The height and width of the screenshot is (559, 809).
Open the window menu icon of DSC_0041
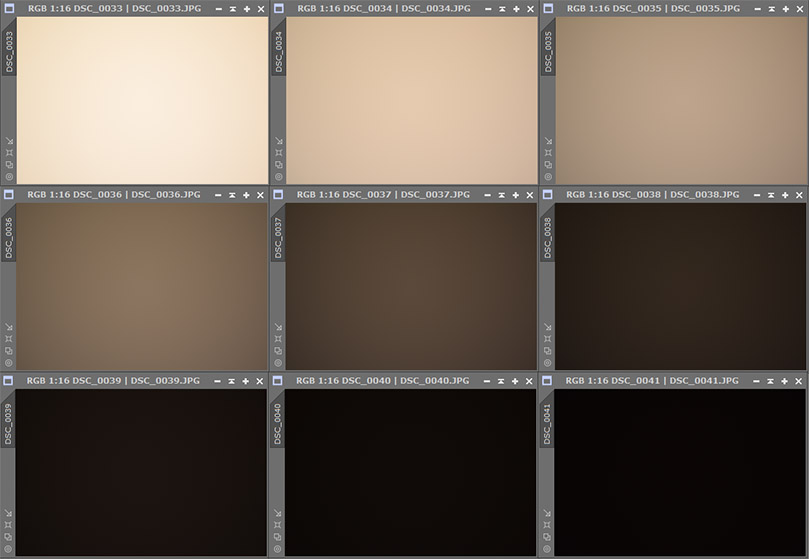point(547,381)
